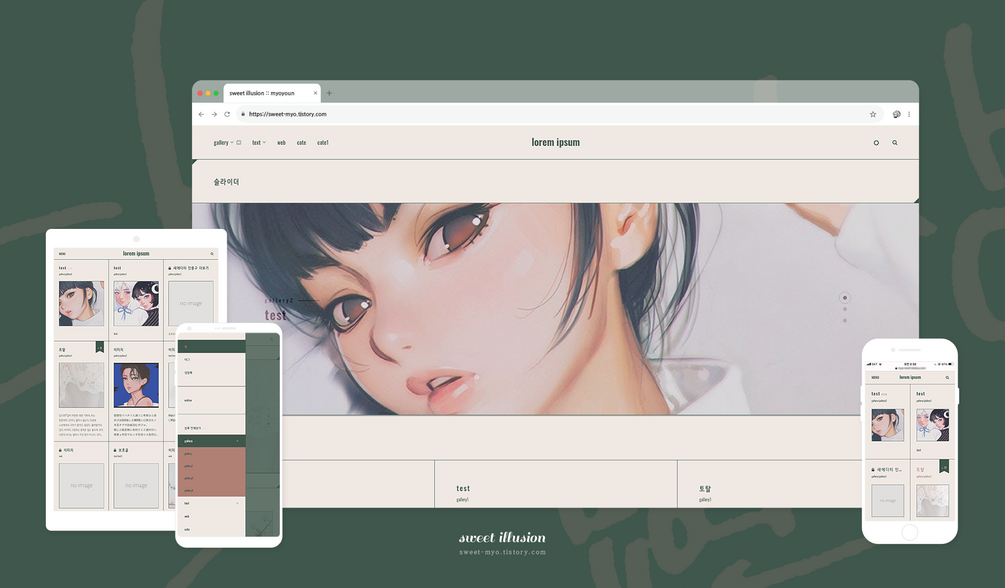Click the search icon in iPhone header
Screen dimensions: 1005x588
pos(947,378)
